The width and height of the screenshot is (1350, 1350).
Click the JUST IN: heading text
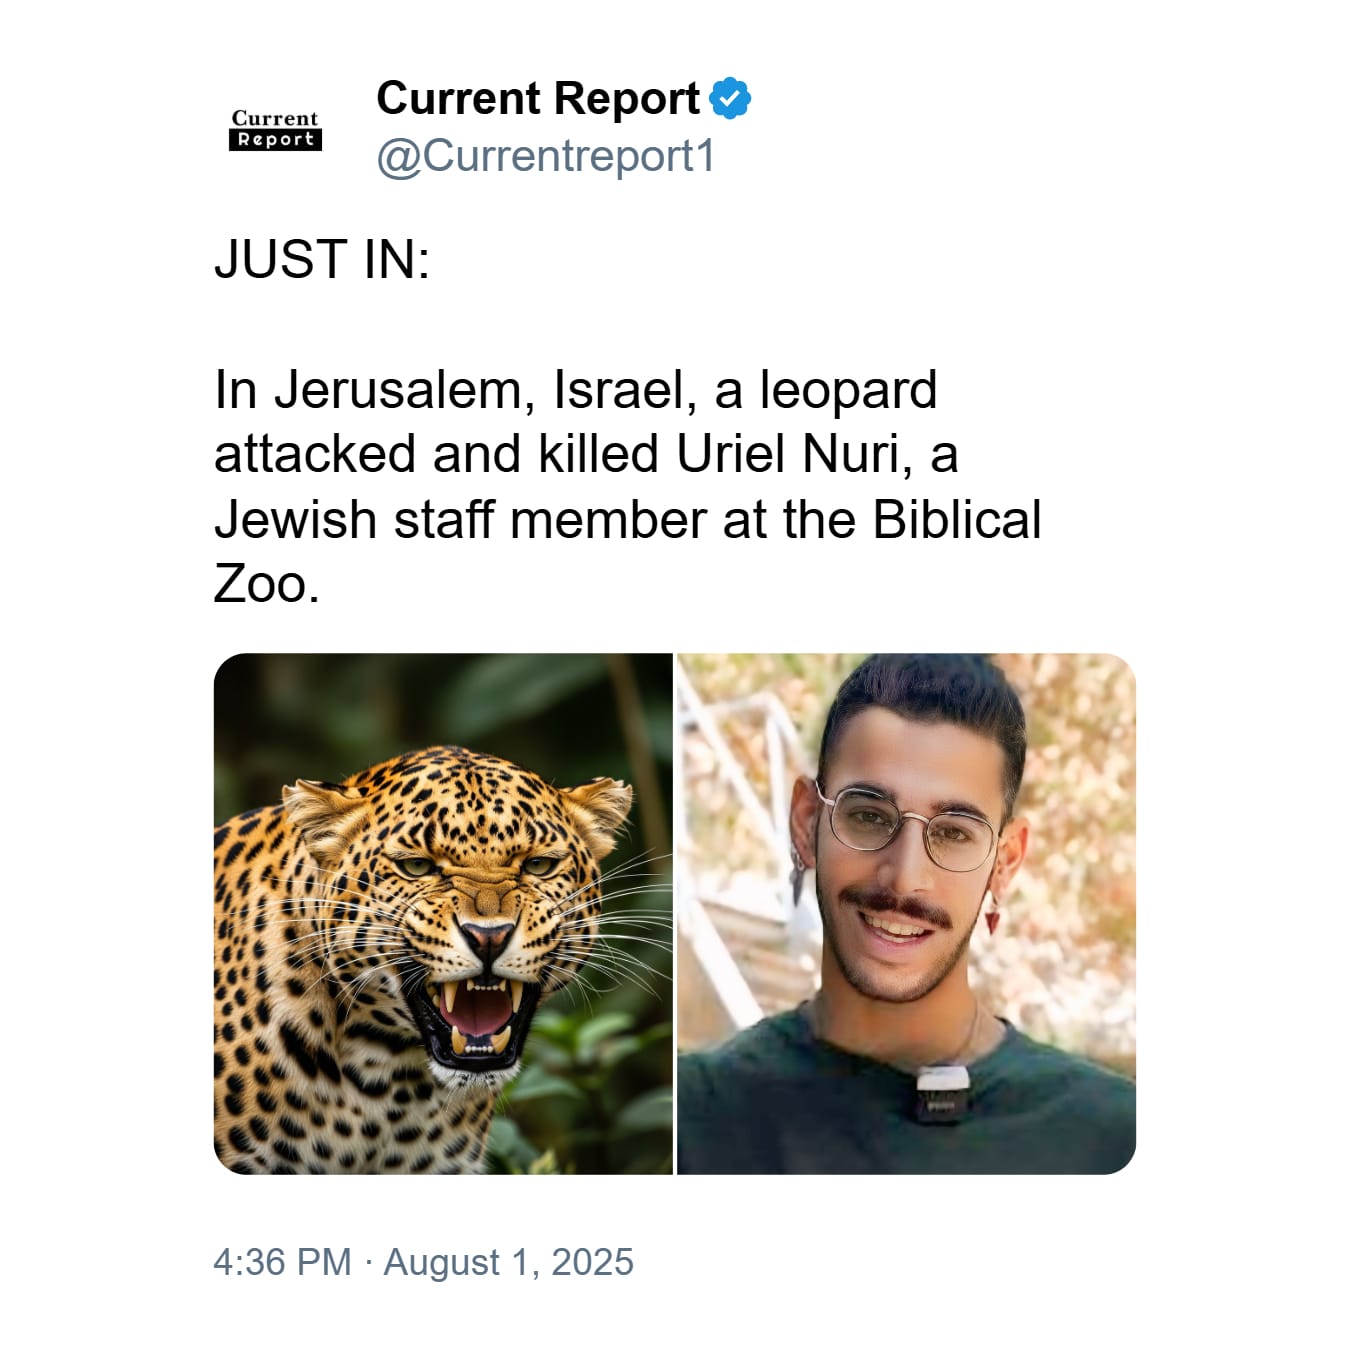(x=322, y=260)
